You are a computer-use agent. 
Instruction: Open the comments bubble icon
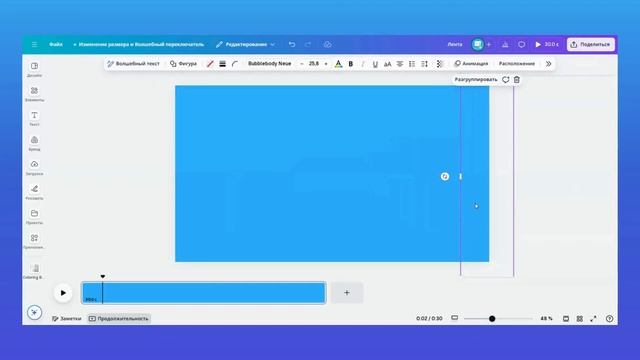point(521,44)
